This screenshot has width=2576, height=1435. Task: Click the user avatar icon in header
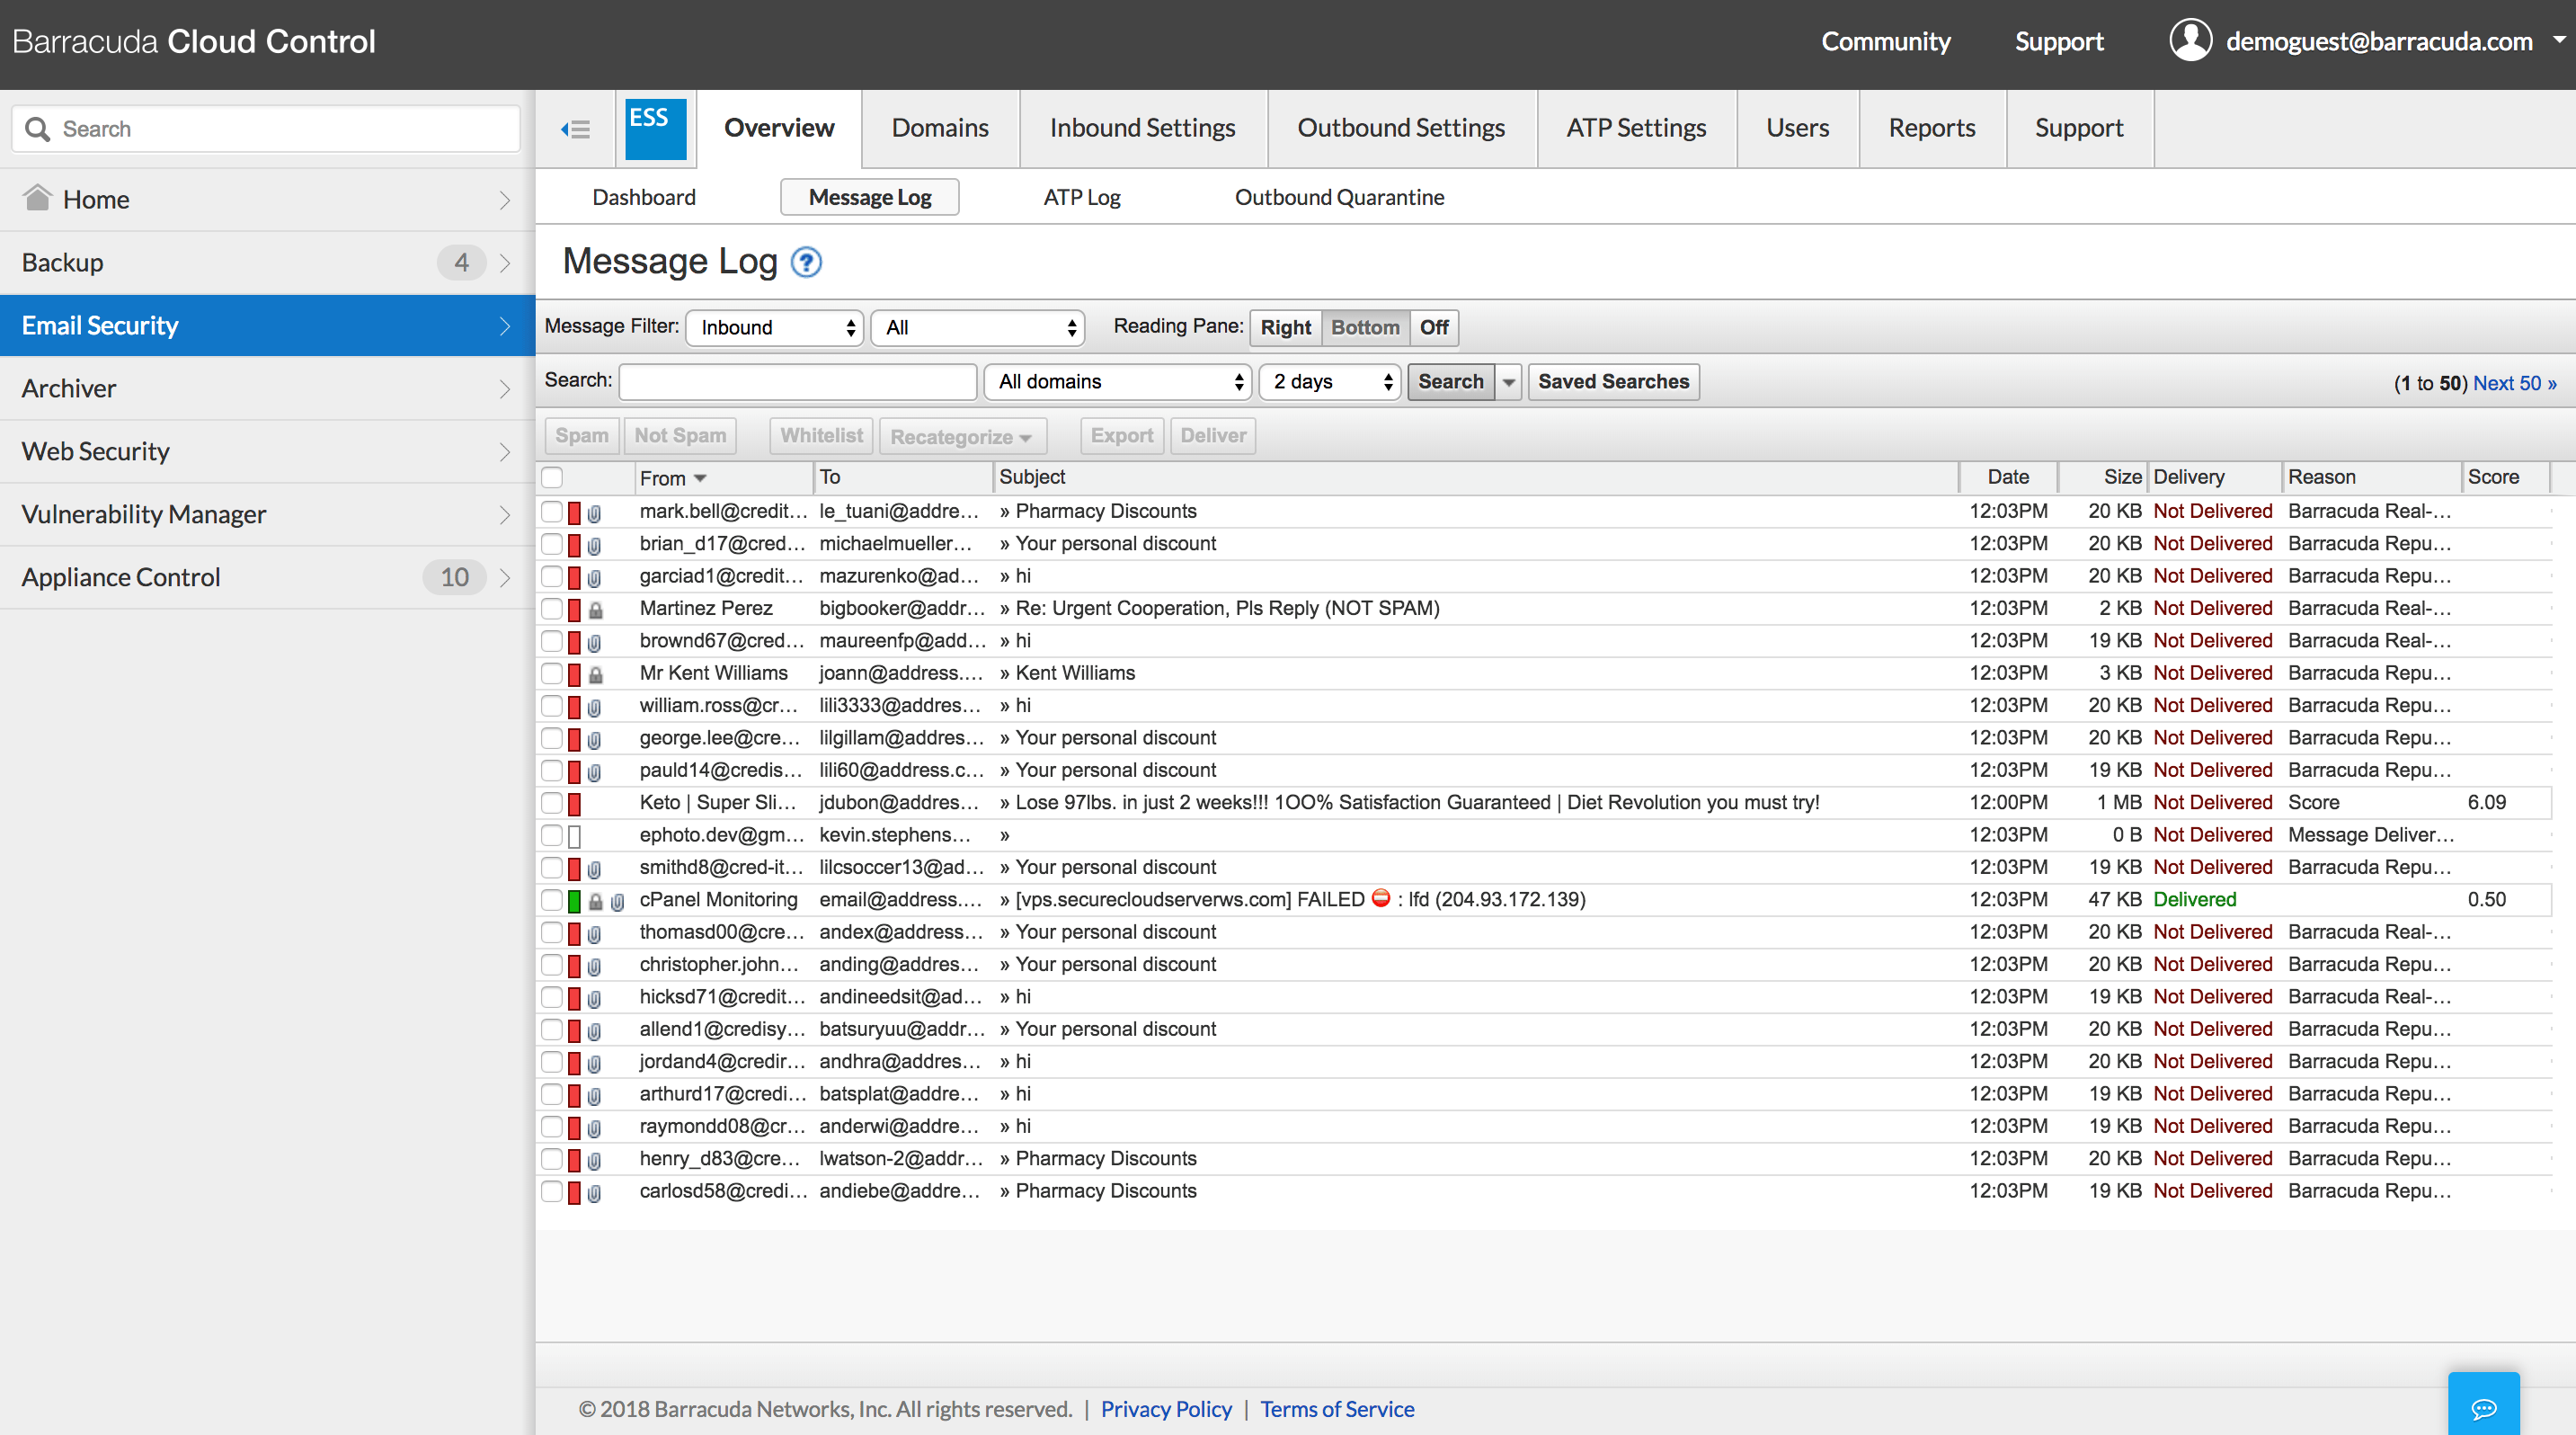[x=2190, y=41]
